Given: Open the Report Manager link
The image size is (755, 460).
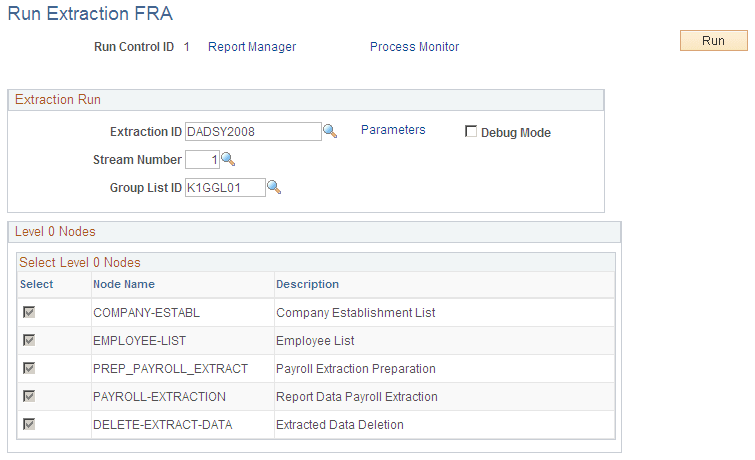Looking at the screenshot, I should (252, 47).
